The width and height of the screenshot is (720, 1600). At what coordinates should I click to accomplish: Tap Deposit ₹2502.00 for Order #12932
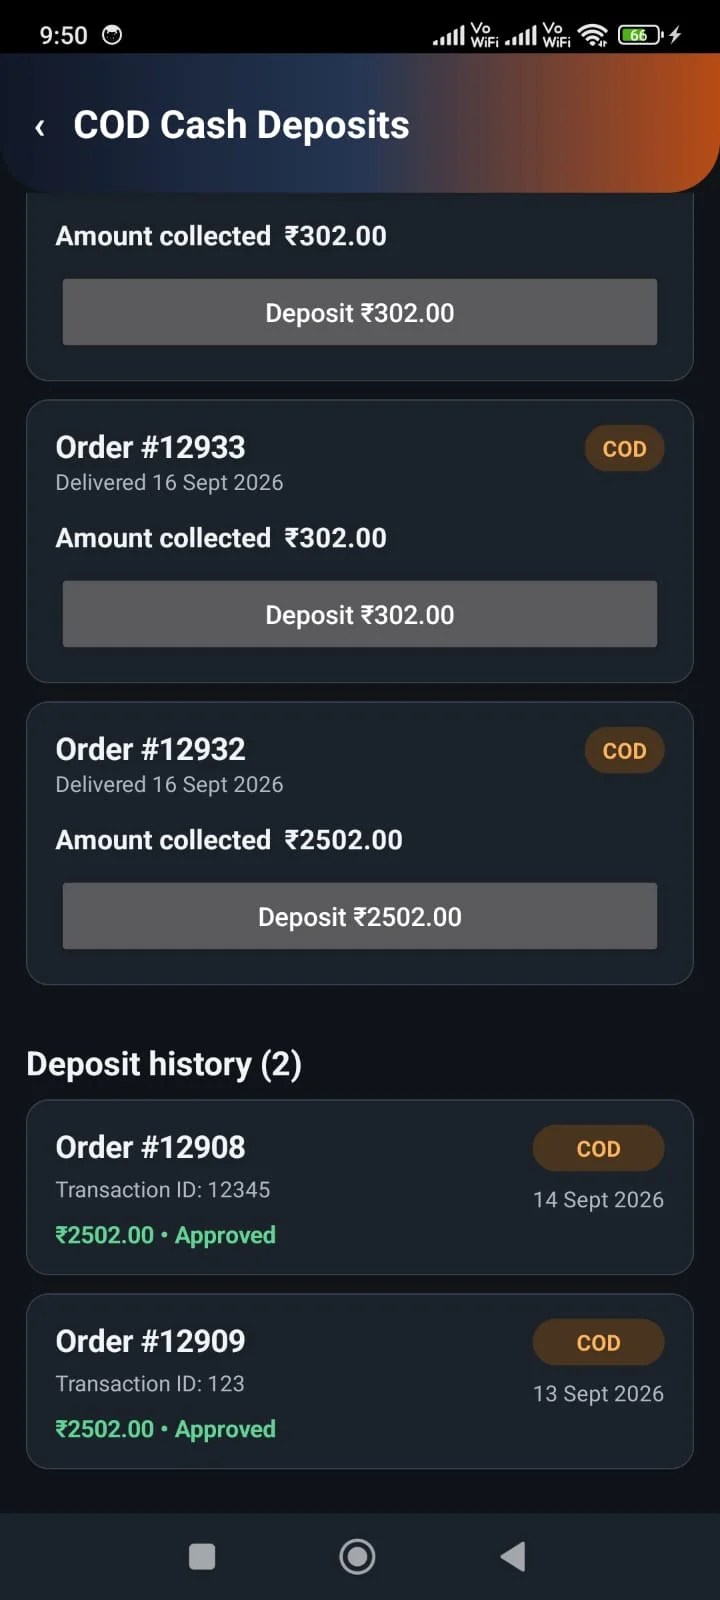pos(360,916)
